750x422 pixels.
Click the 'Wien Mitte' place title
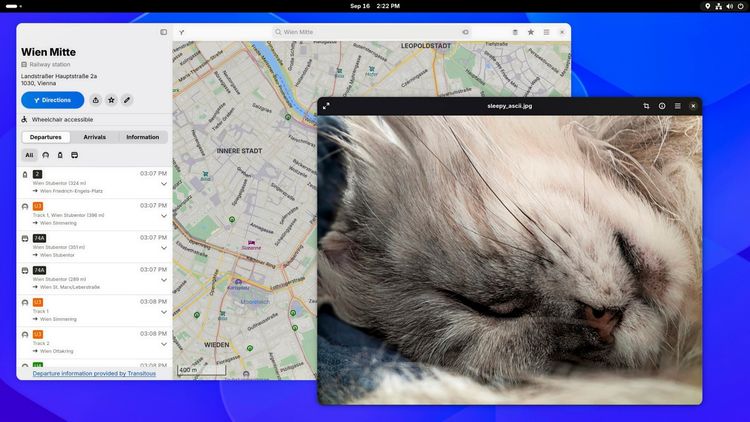(x=48, y=52)
